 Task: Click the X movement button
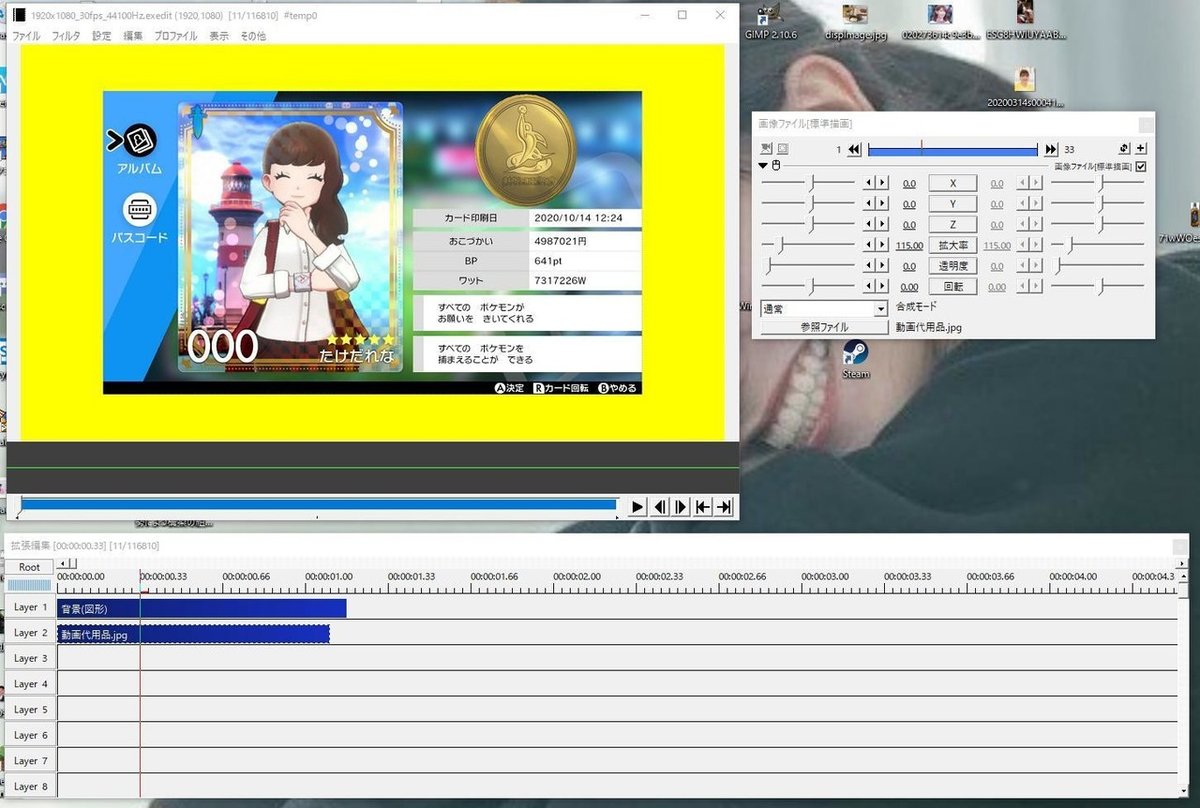pos(953,183)
